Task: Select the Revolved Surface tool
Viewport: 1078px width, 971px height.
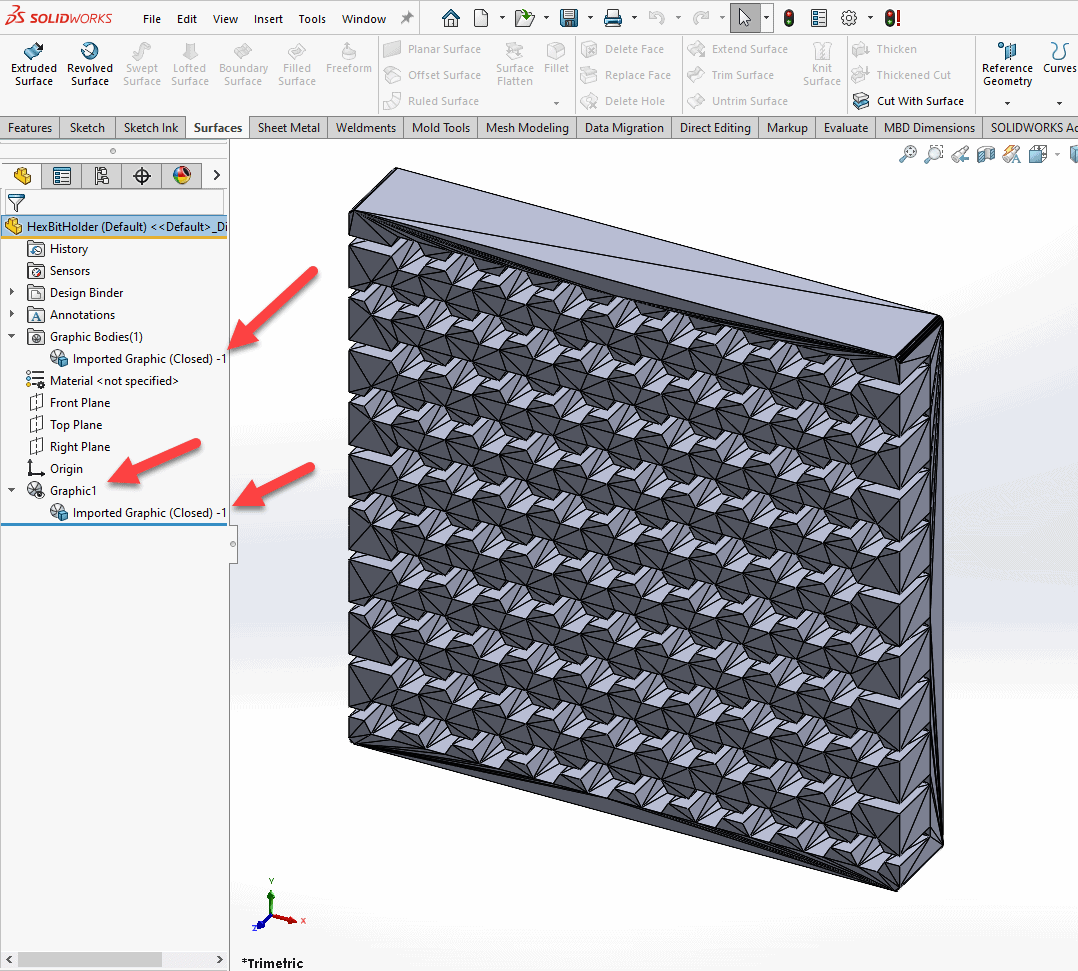Action: 89,65
